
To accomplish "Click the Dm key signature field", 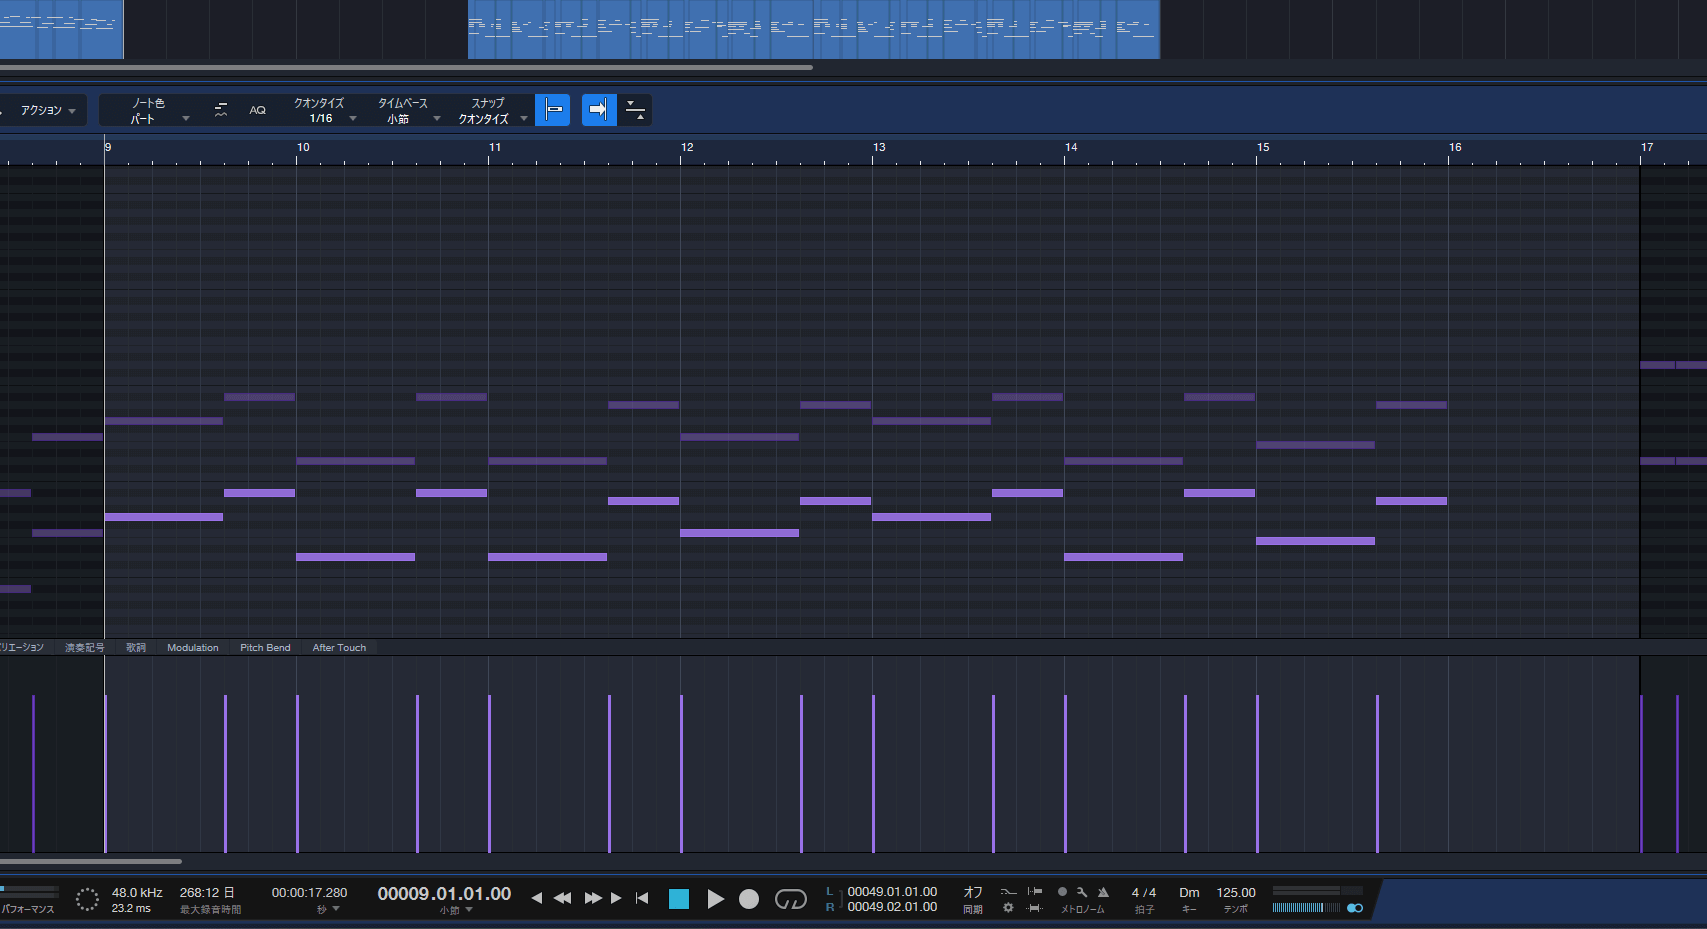I will click(1189, 893).
